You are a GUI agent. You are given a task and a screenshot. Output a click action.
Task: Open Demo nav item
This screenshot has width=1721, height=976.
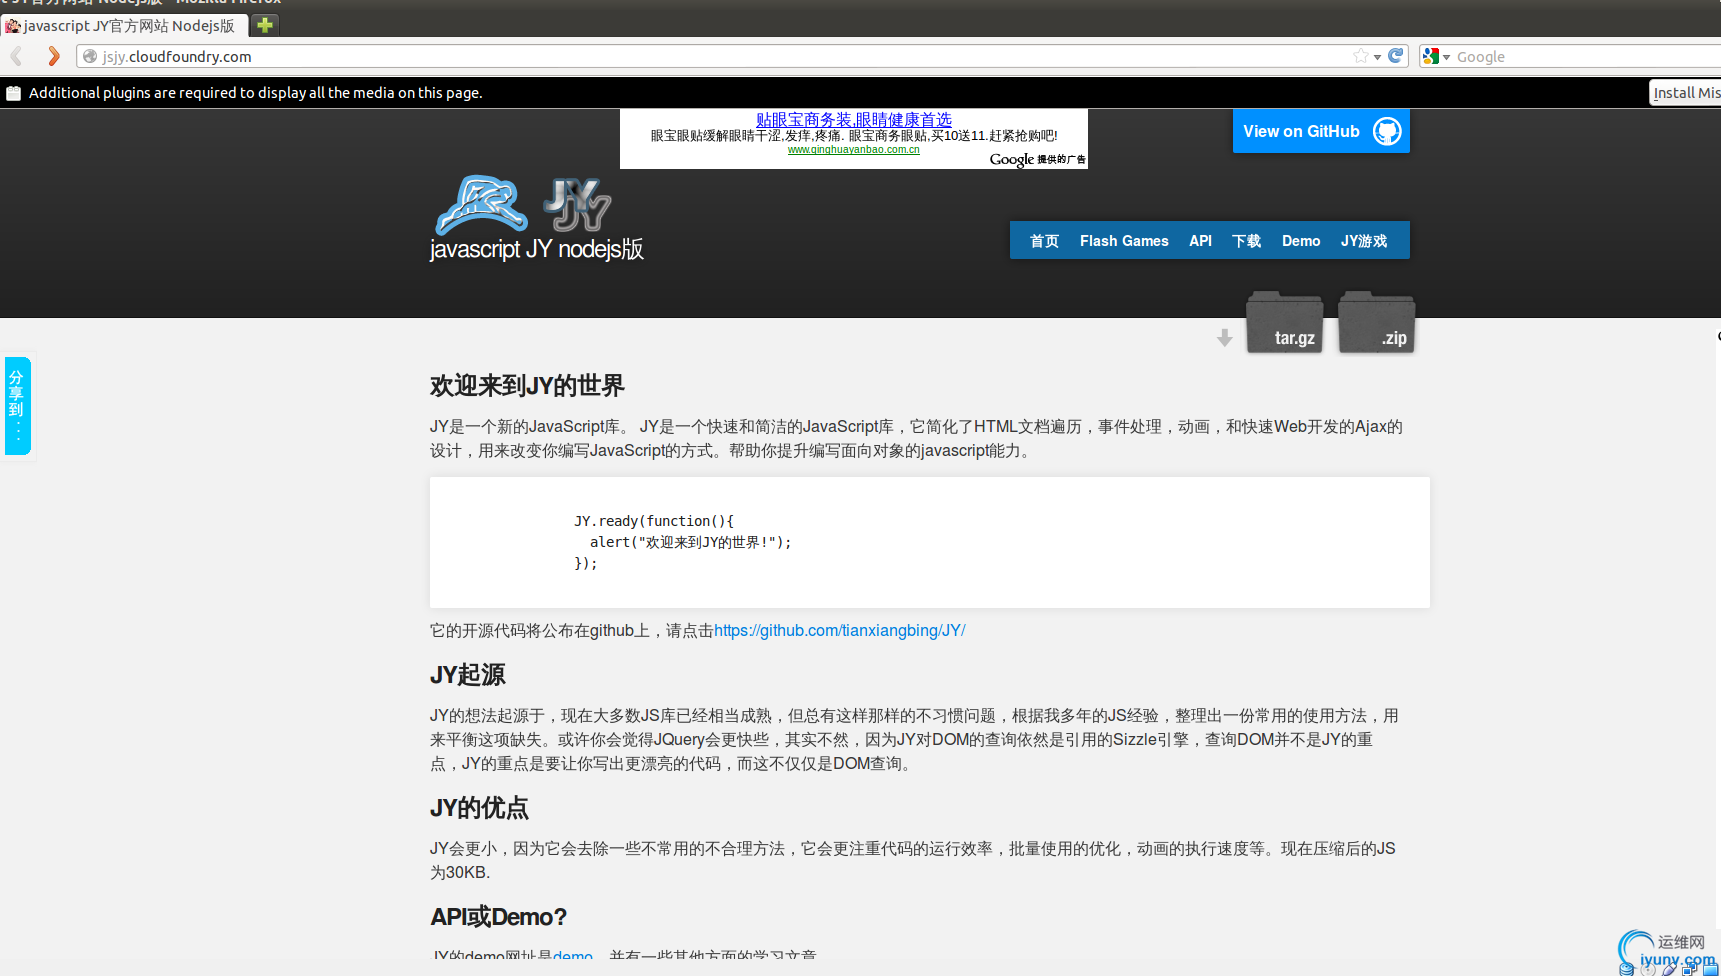coord(1301,241)
